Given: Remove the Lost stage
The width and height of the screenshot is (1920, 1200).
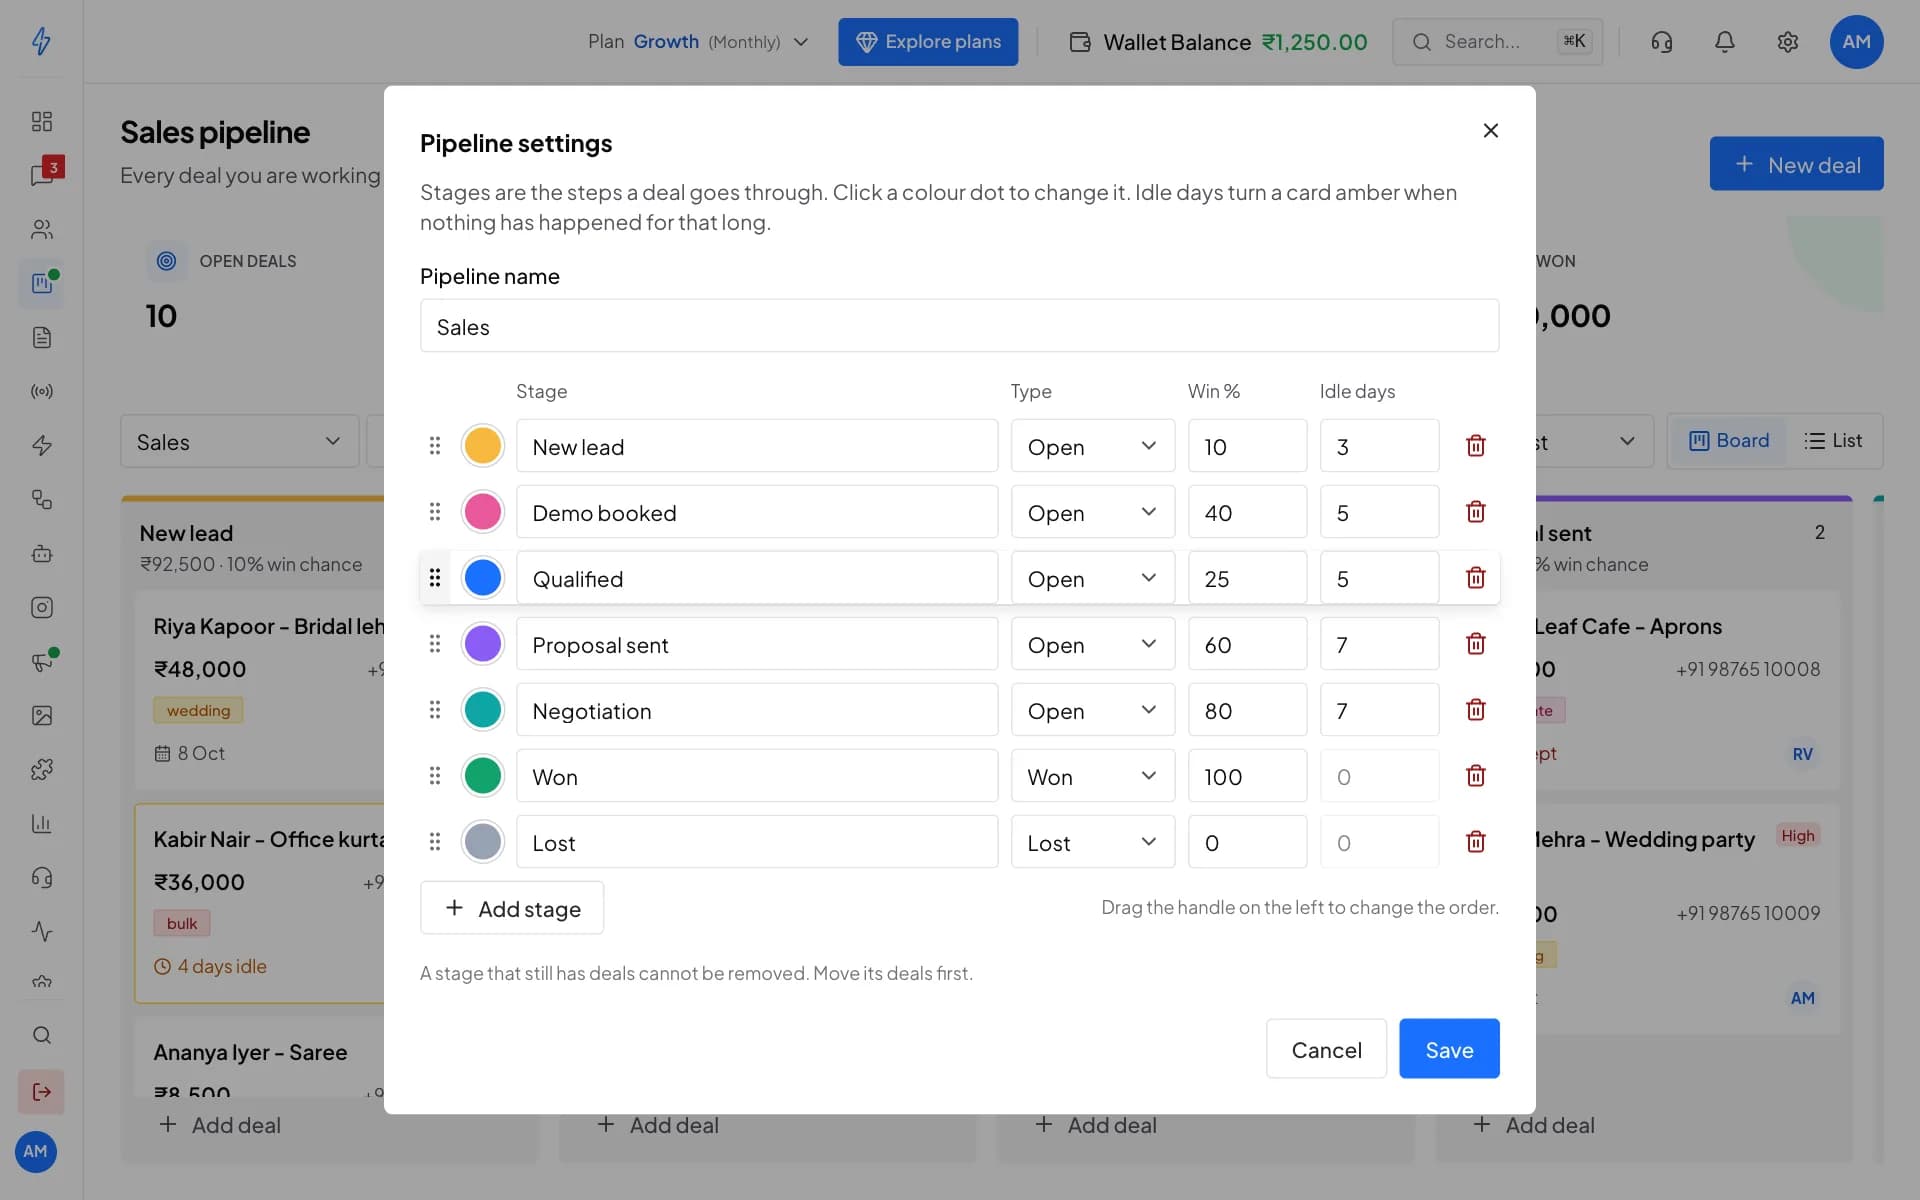Looking at the screenshot, I should (1475, 842).
